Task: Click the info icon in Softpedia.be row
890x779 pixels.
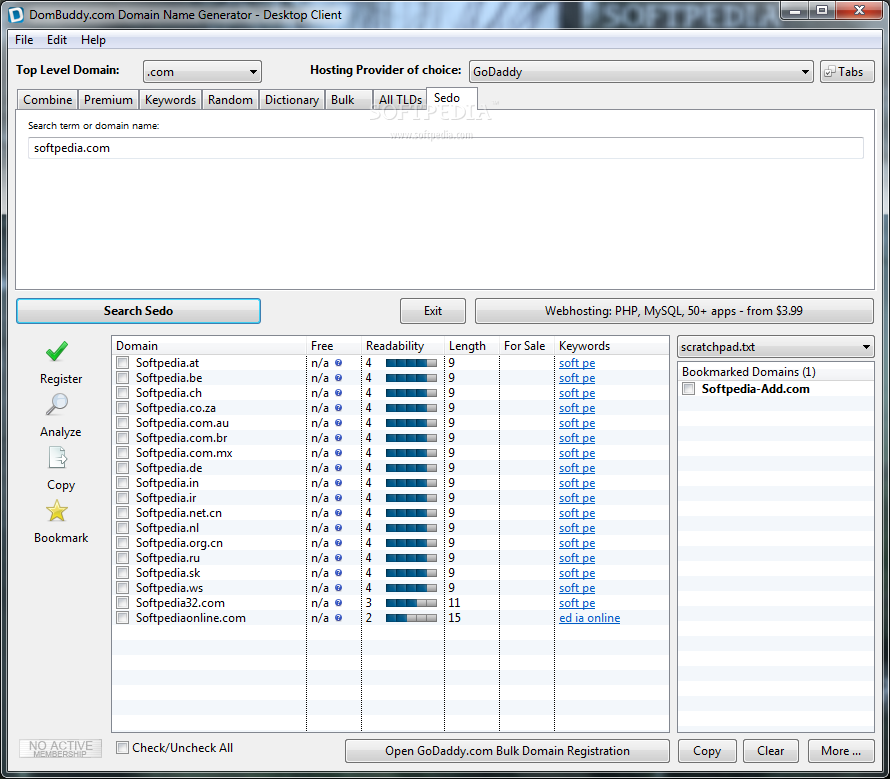Action: 338,378
